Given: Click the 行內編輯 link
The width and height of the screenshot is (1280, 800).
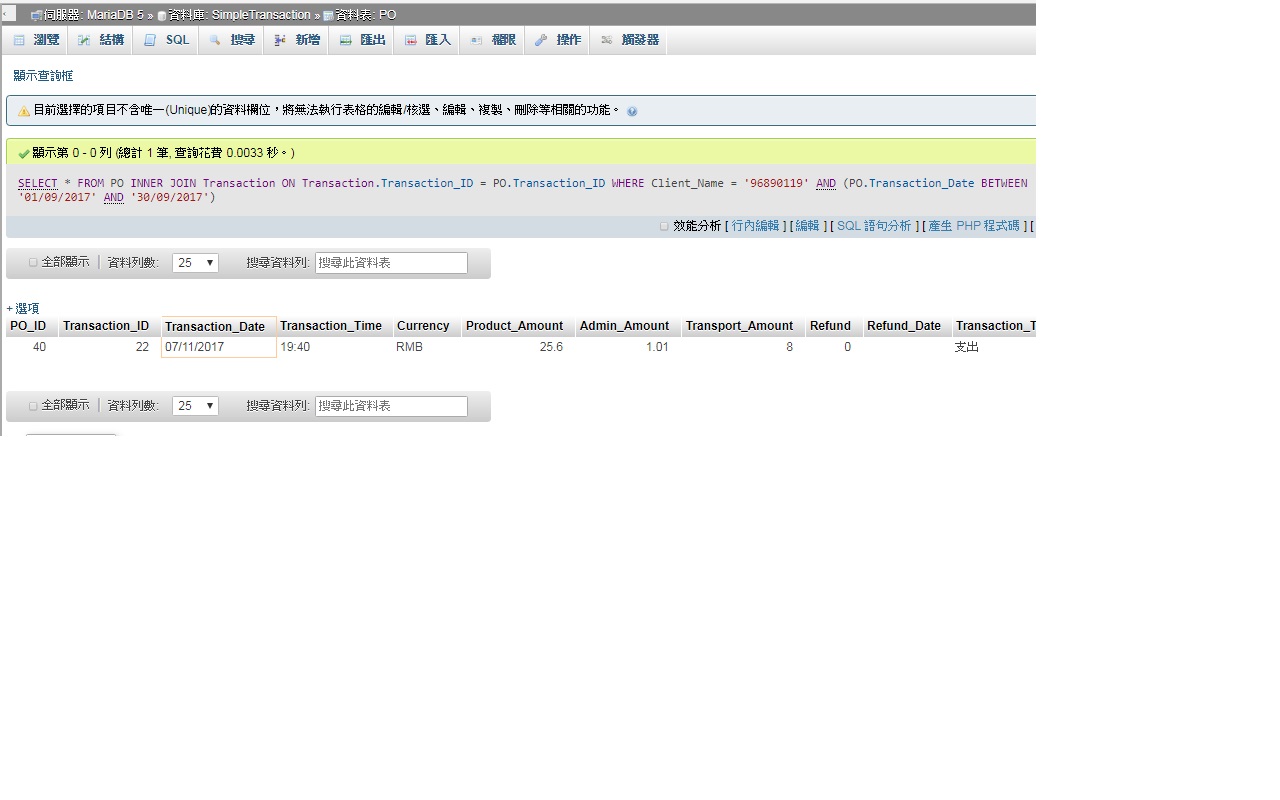Looking at the screenshot, I should 755,226.
